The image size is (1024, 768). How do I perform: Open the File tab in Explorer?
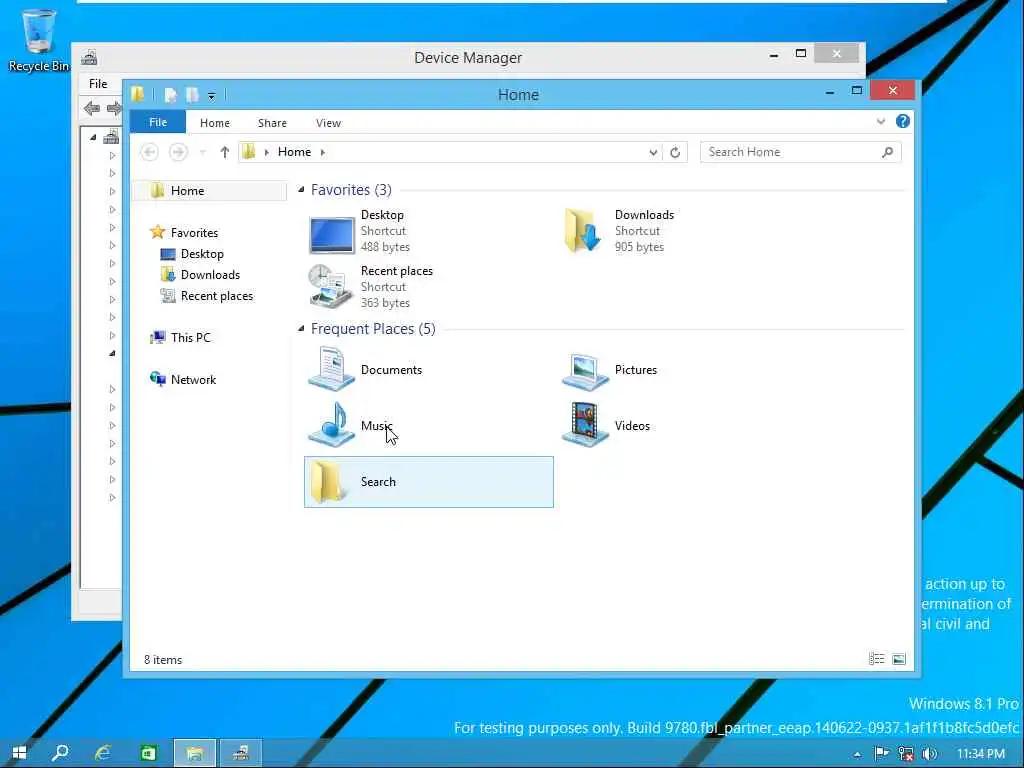[158, 122]
